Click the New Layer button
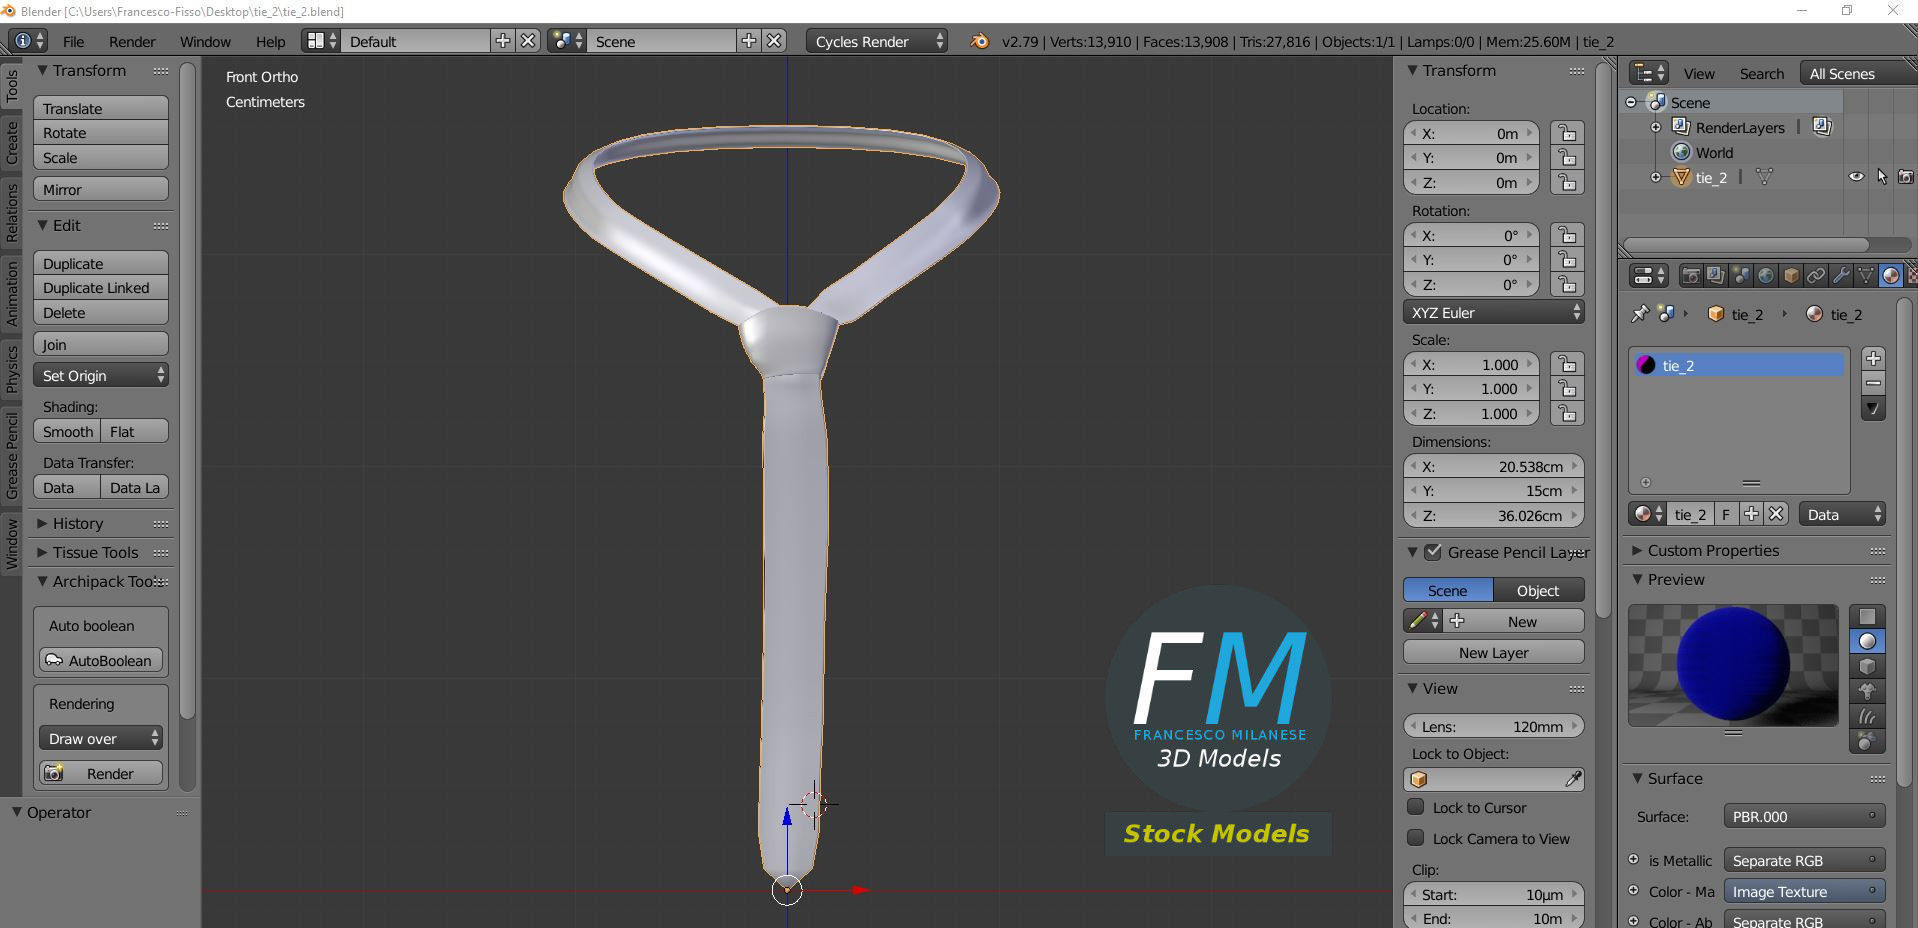1918x928 pixels. pyautogui.click(x=1494, y=652)
